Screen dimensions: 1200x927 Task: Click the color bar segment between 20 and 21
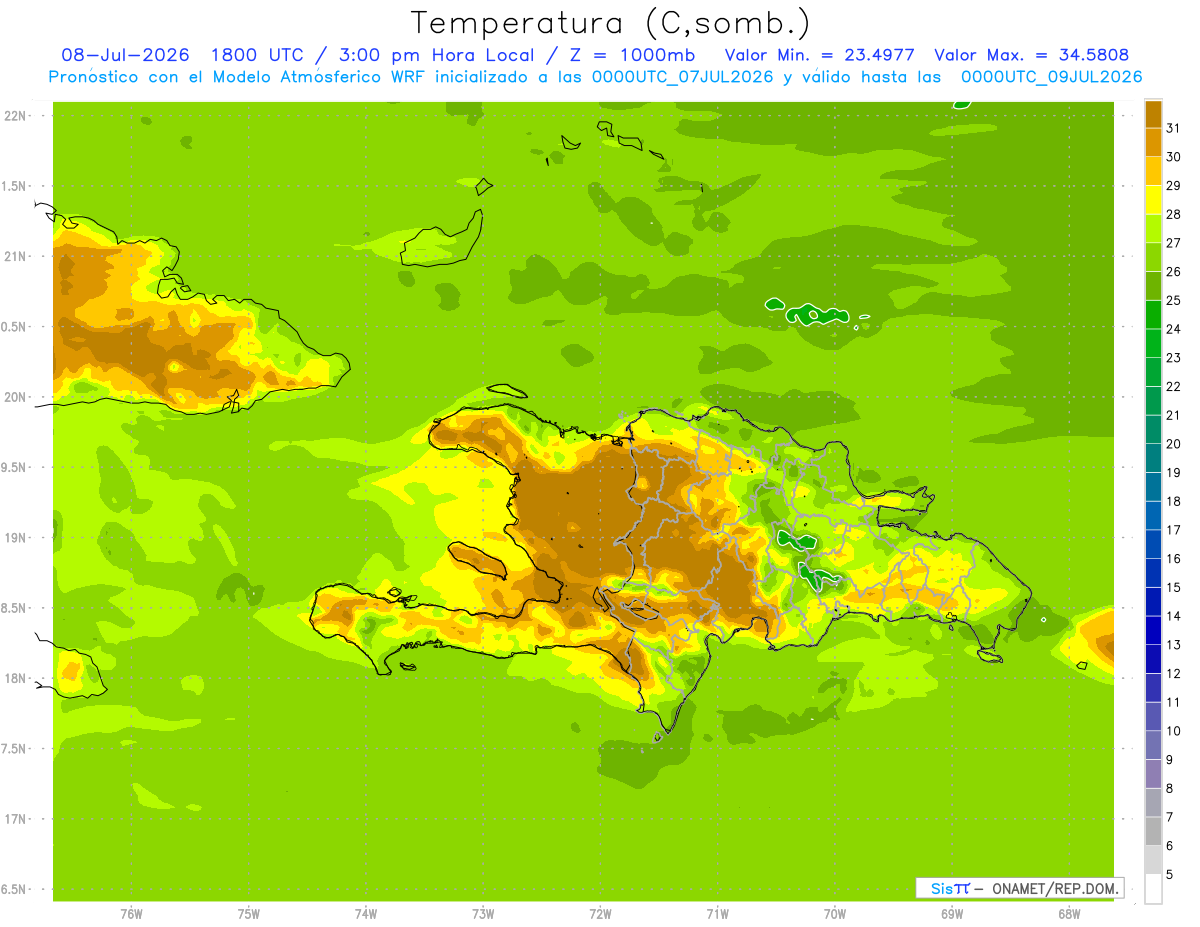1153,429
